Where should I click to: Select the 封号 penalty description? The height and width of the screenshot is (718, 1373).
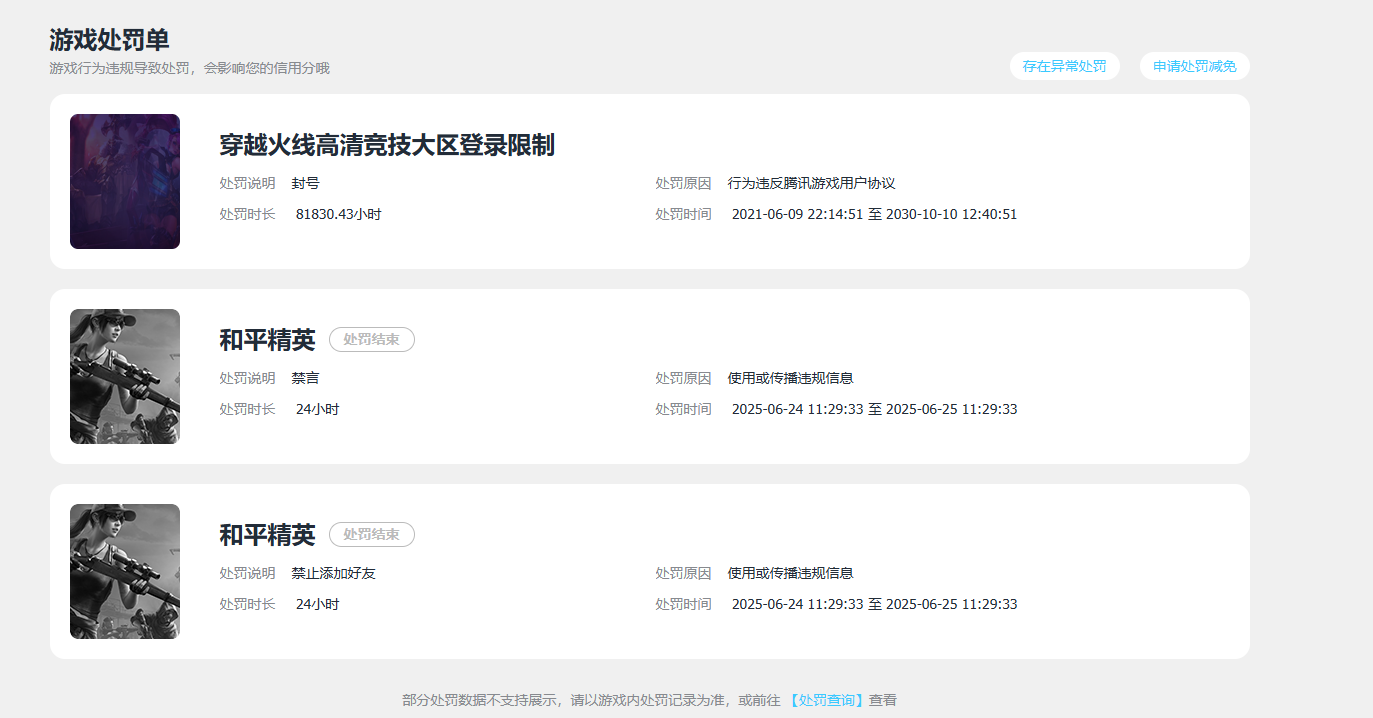click(x=306, y=183)
